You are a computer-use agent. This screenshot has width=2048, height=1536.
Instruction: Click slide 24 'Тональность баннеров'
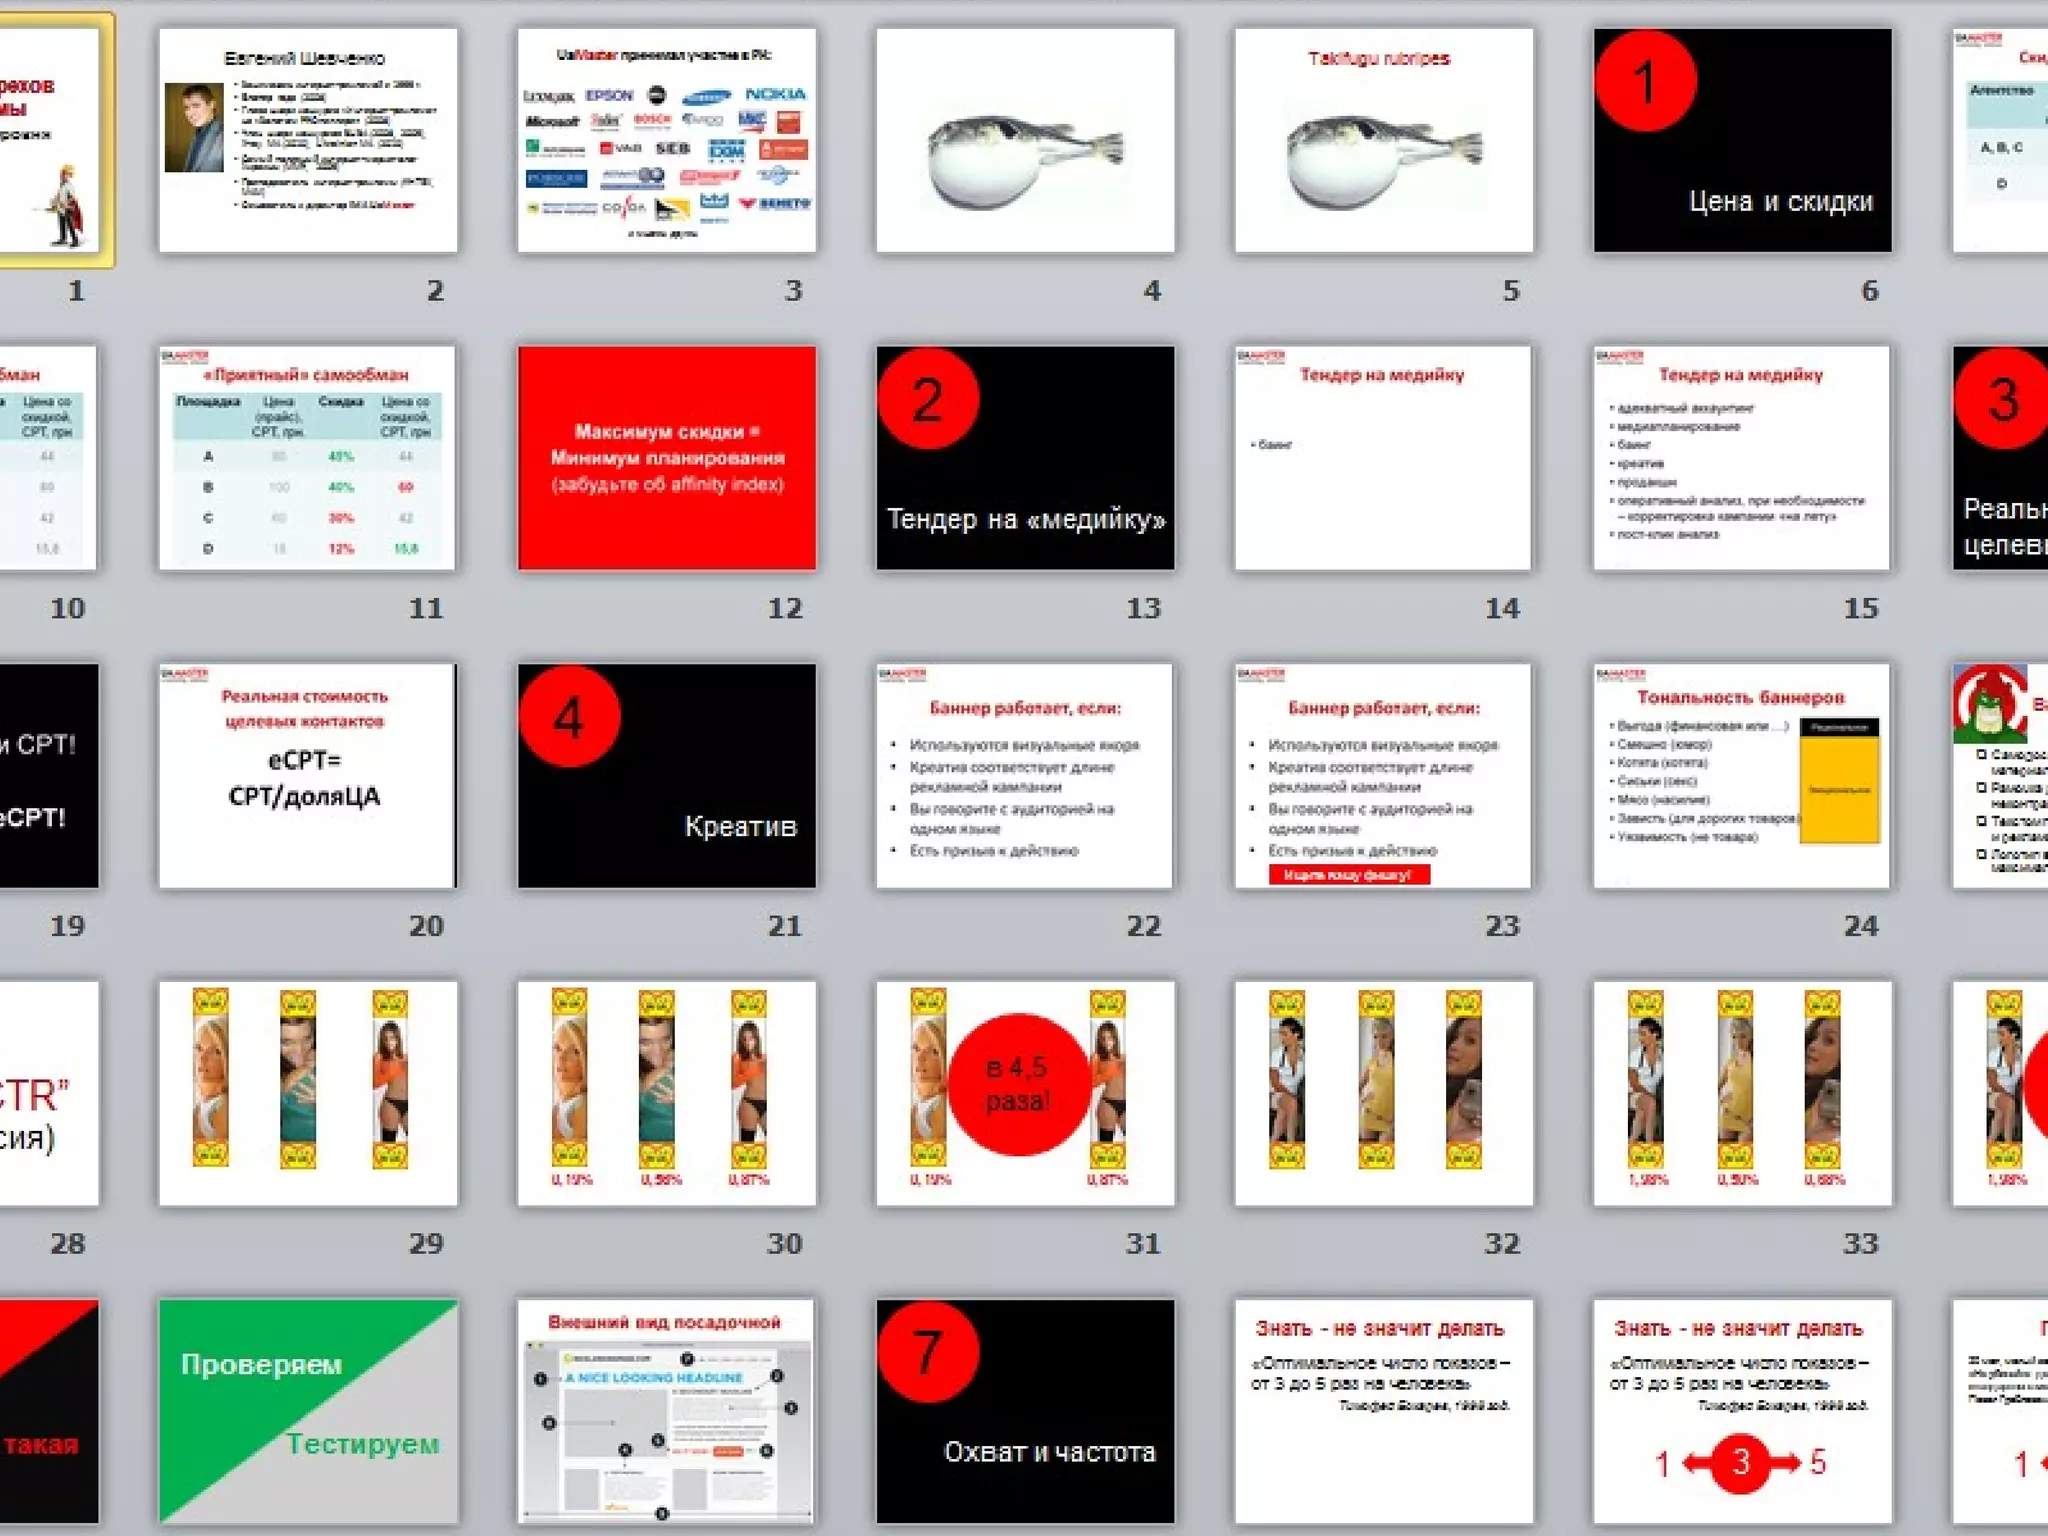tap(1742, 775)
